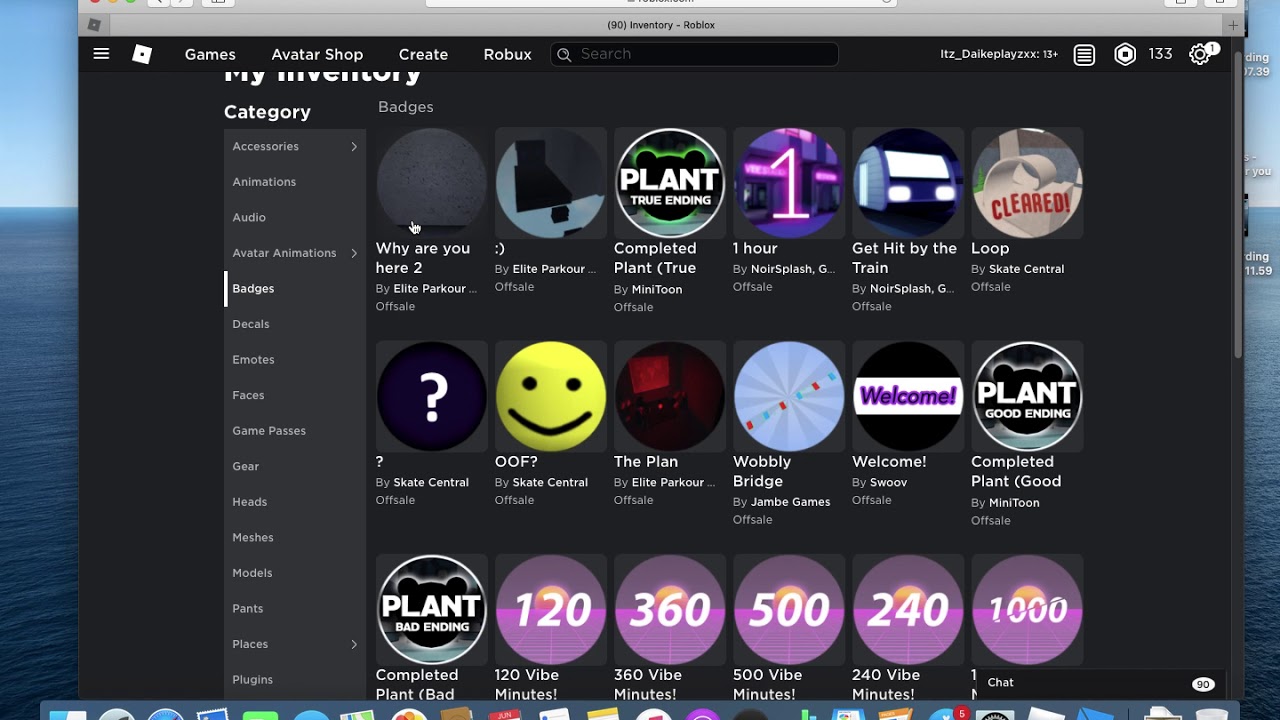Click MiniToon creator under True Ending badge

click(657, 289)
